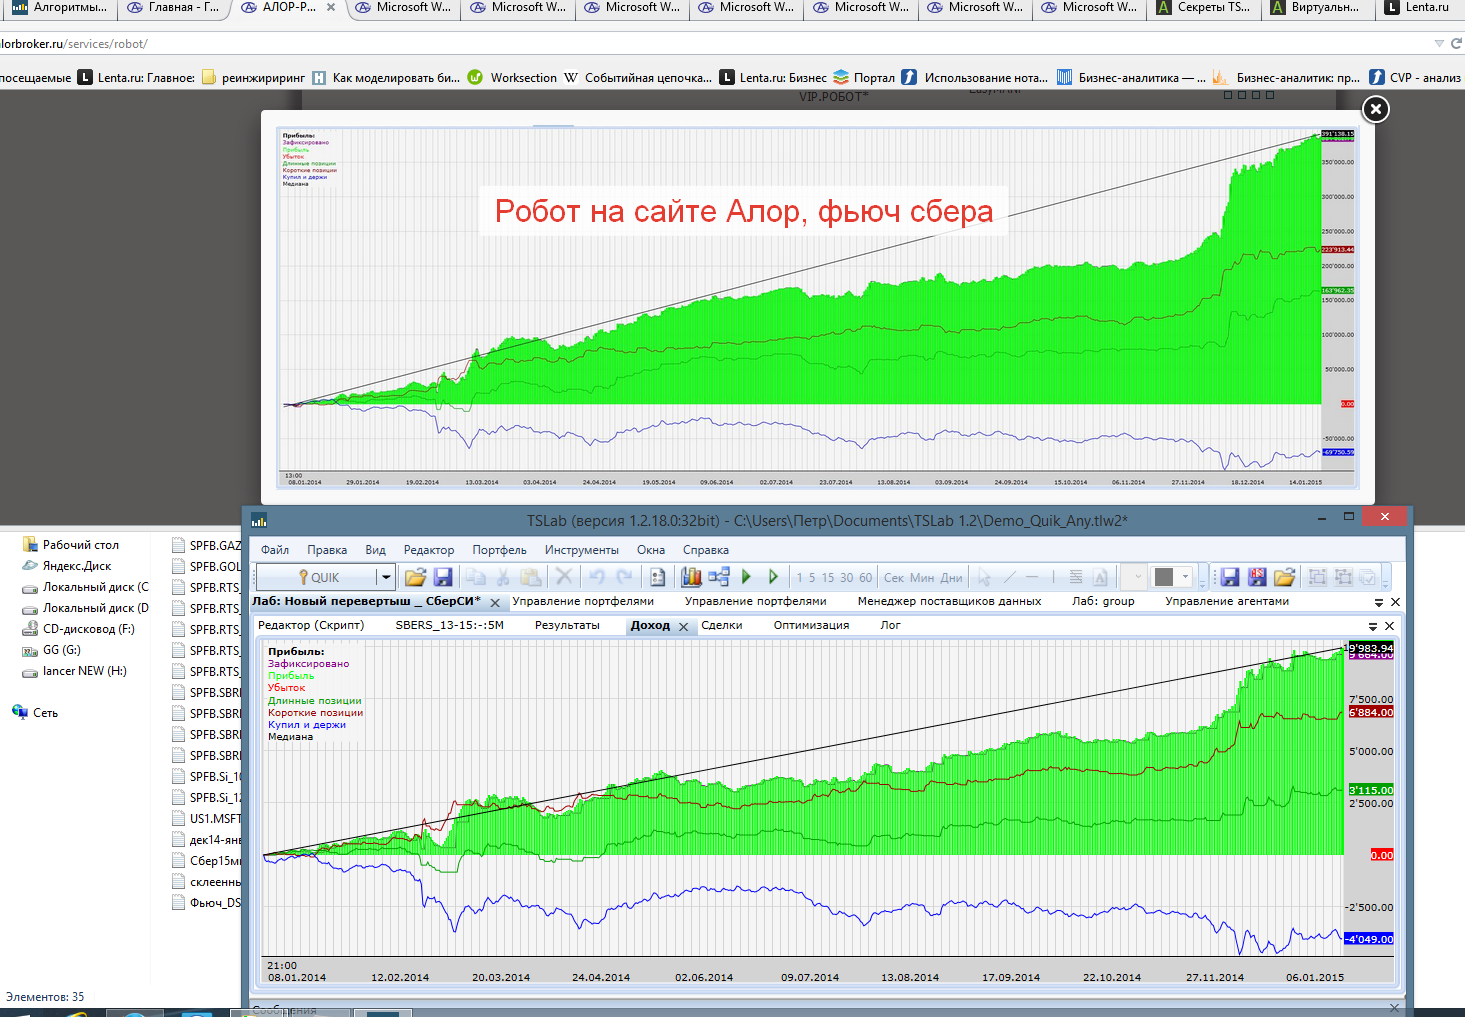Toggle the 15 interval button
This screenshot has height=1017, width=1465.
coord(827,577)
